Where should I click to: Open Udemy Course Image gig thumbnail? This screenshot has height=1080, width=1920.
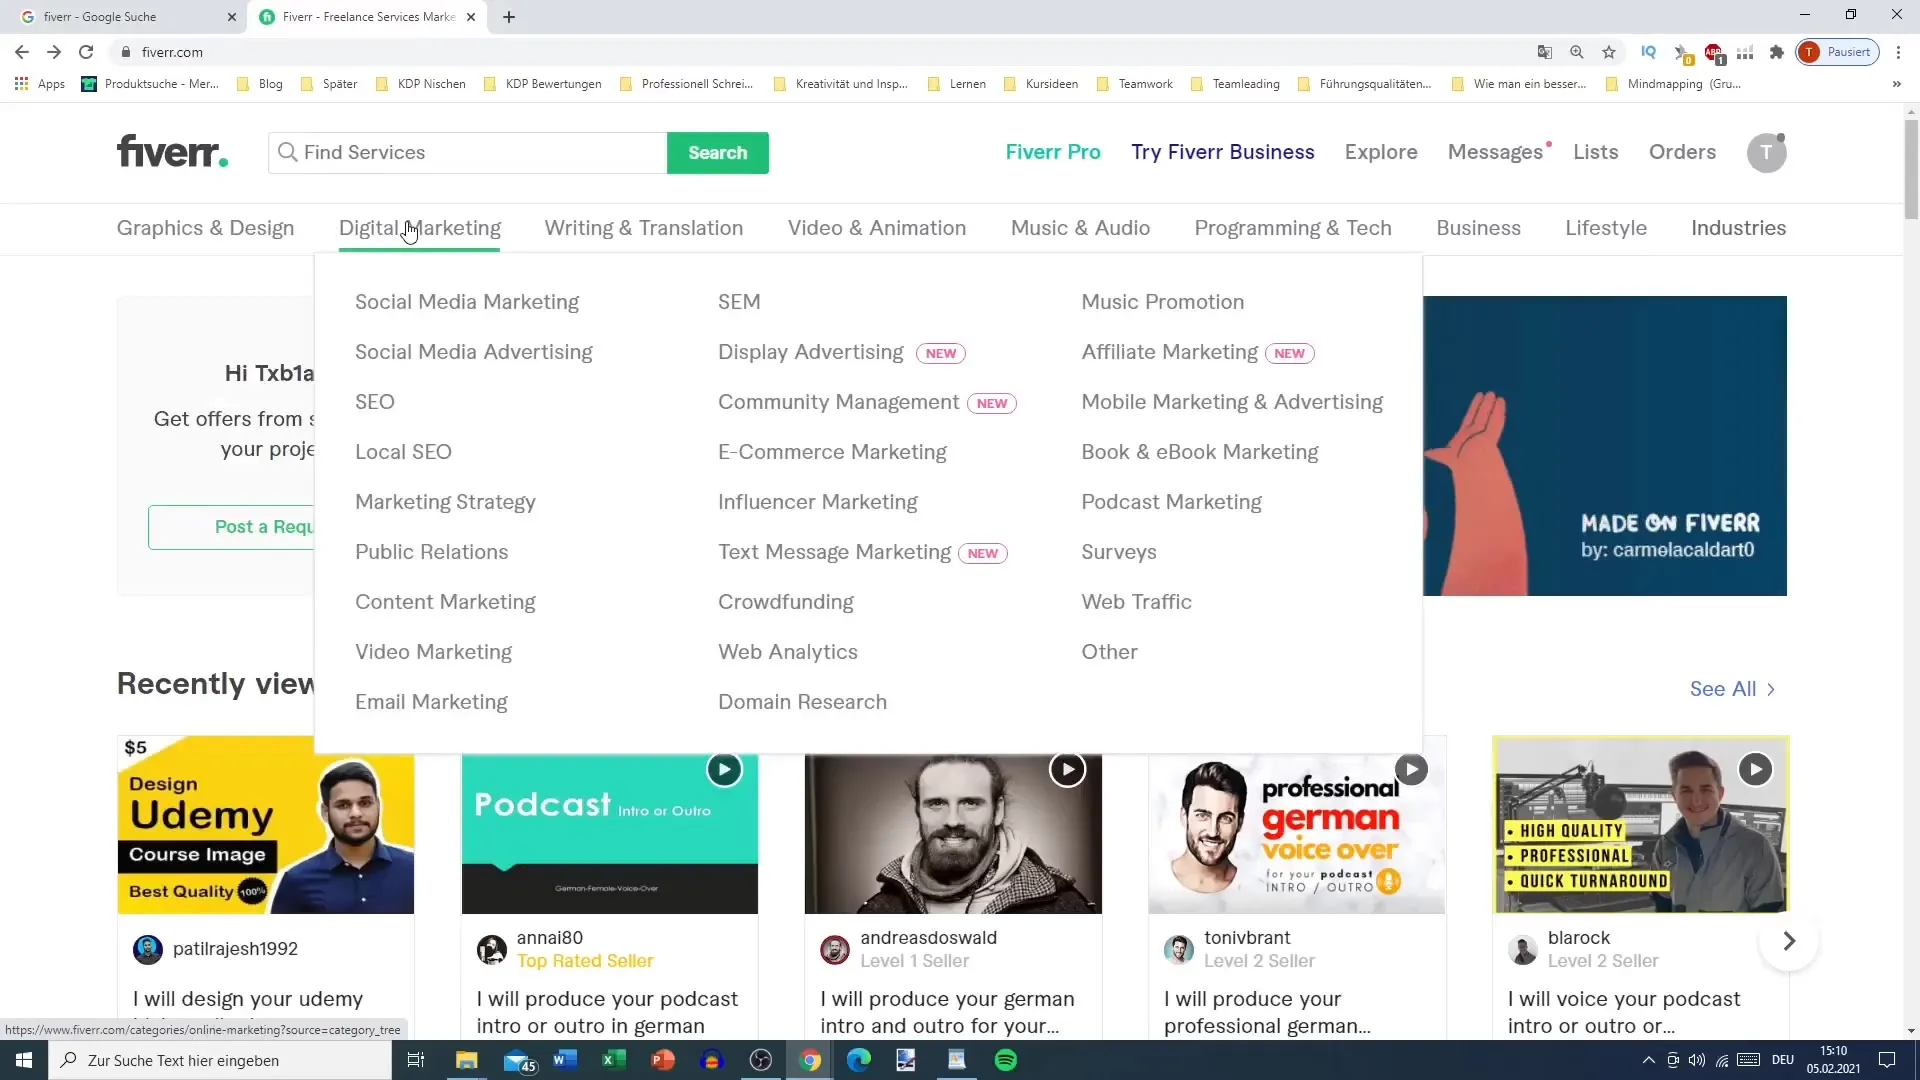[x=265, y=825]
